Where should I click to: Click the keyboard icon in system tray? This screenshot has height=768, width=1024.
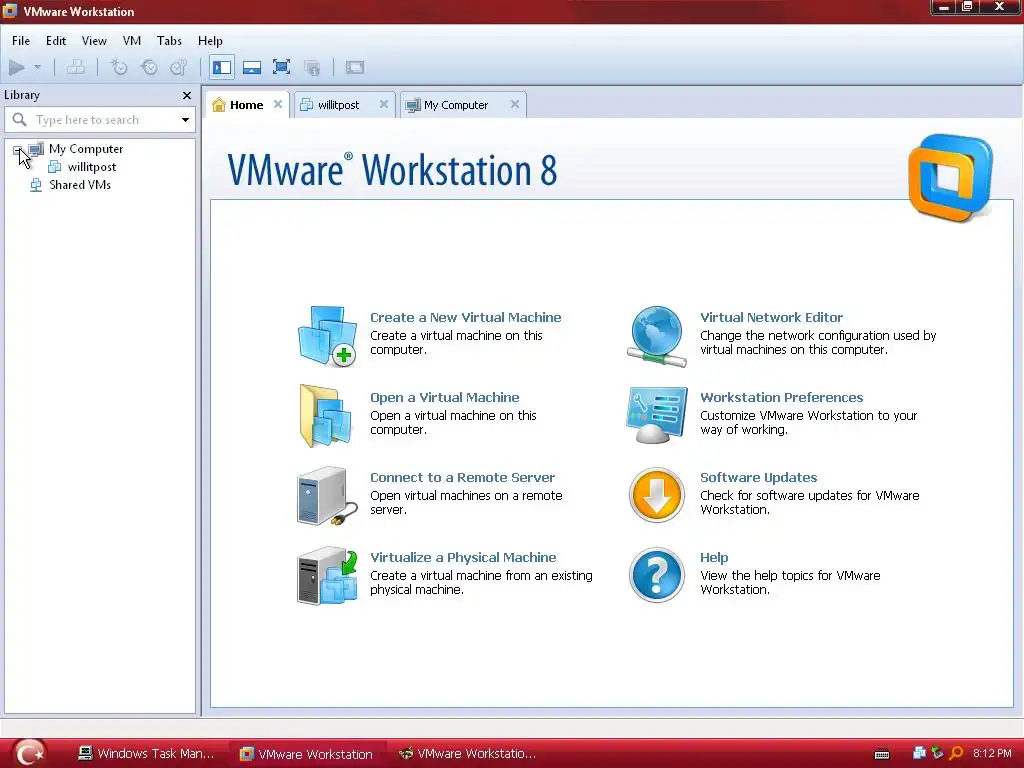point(882,754)
